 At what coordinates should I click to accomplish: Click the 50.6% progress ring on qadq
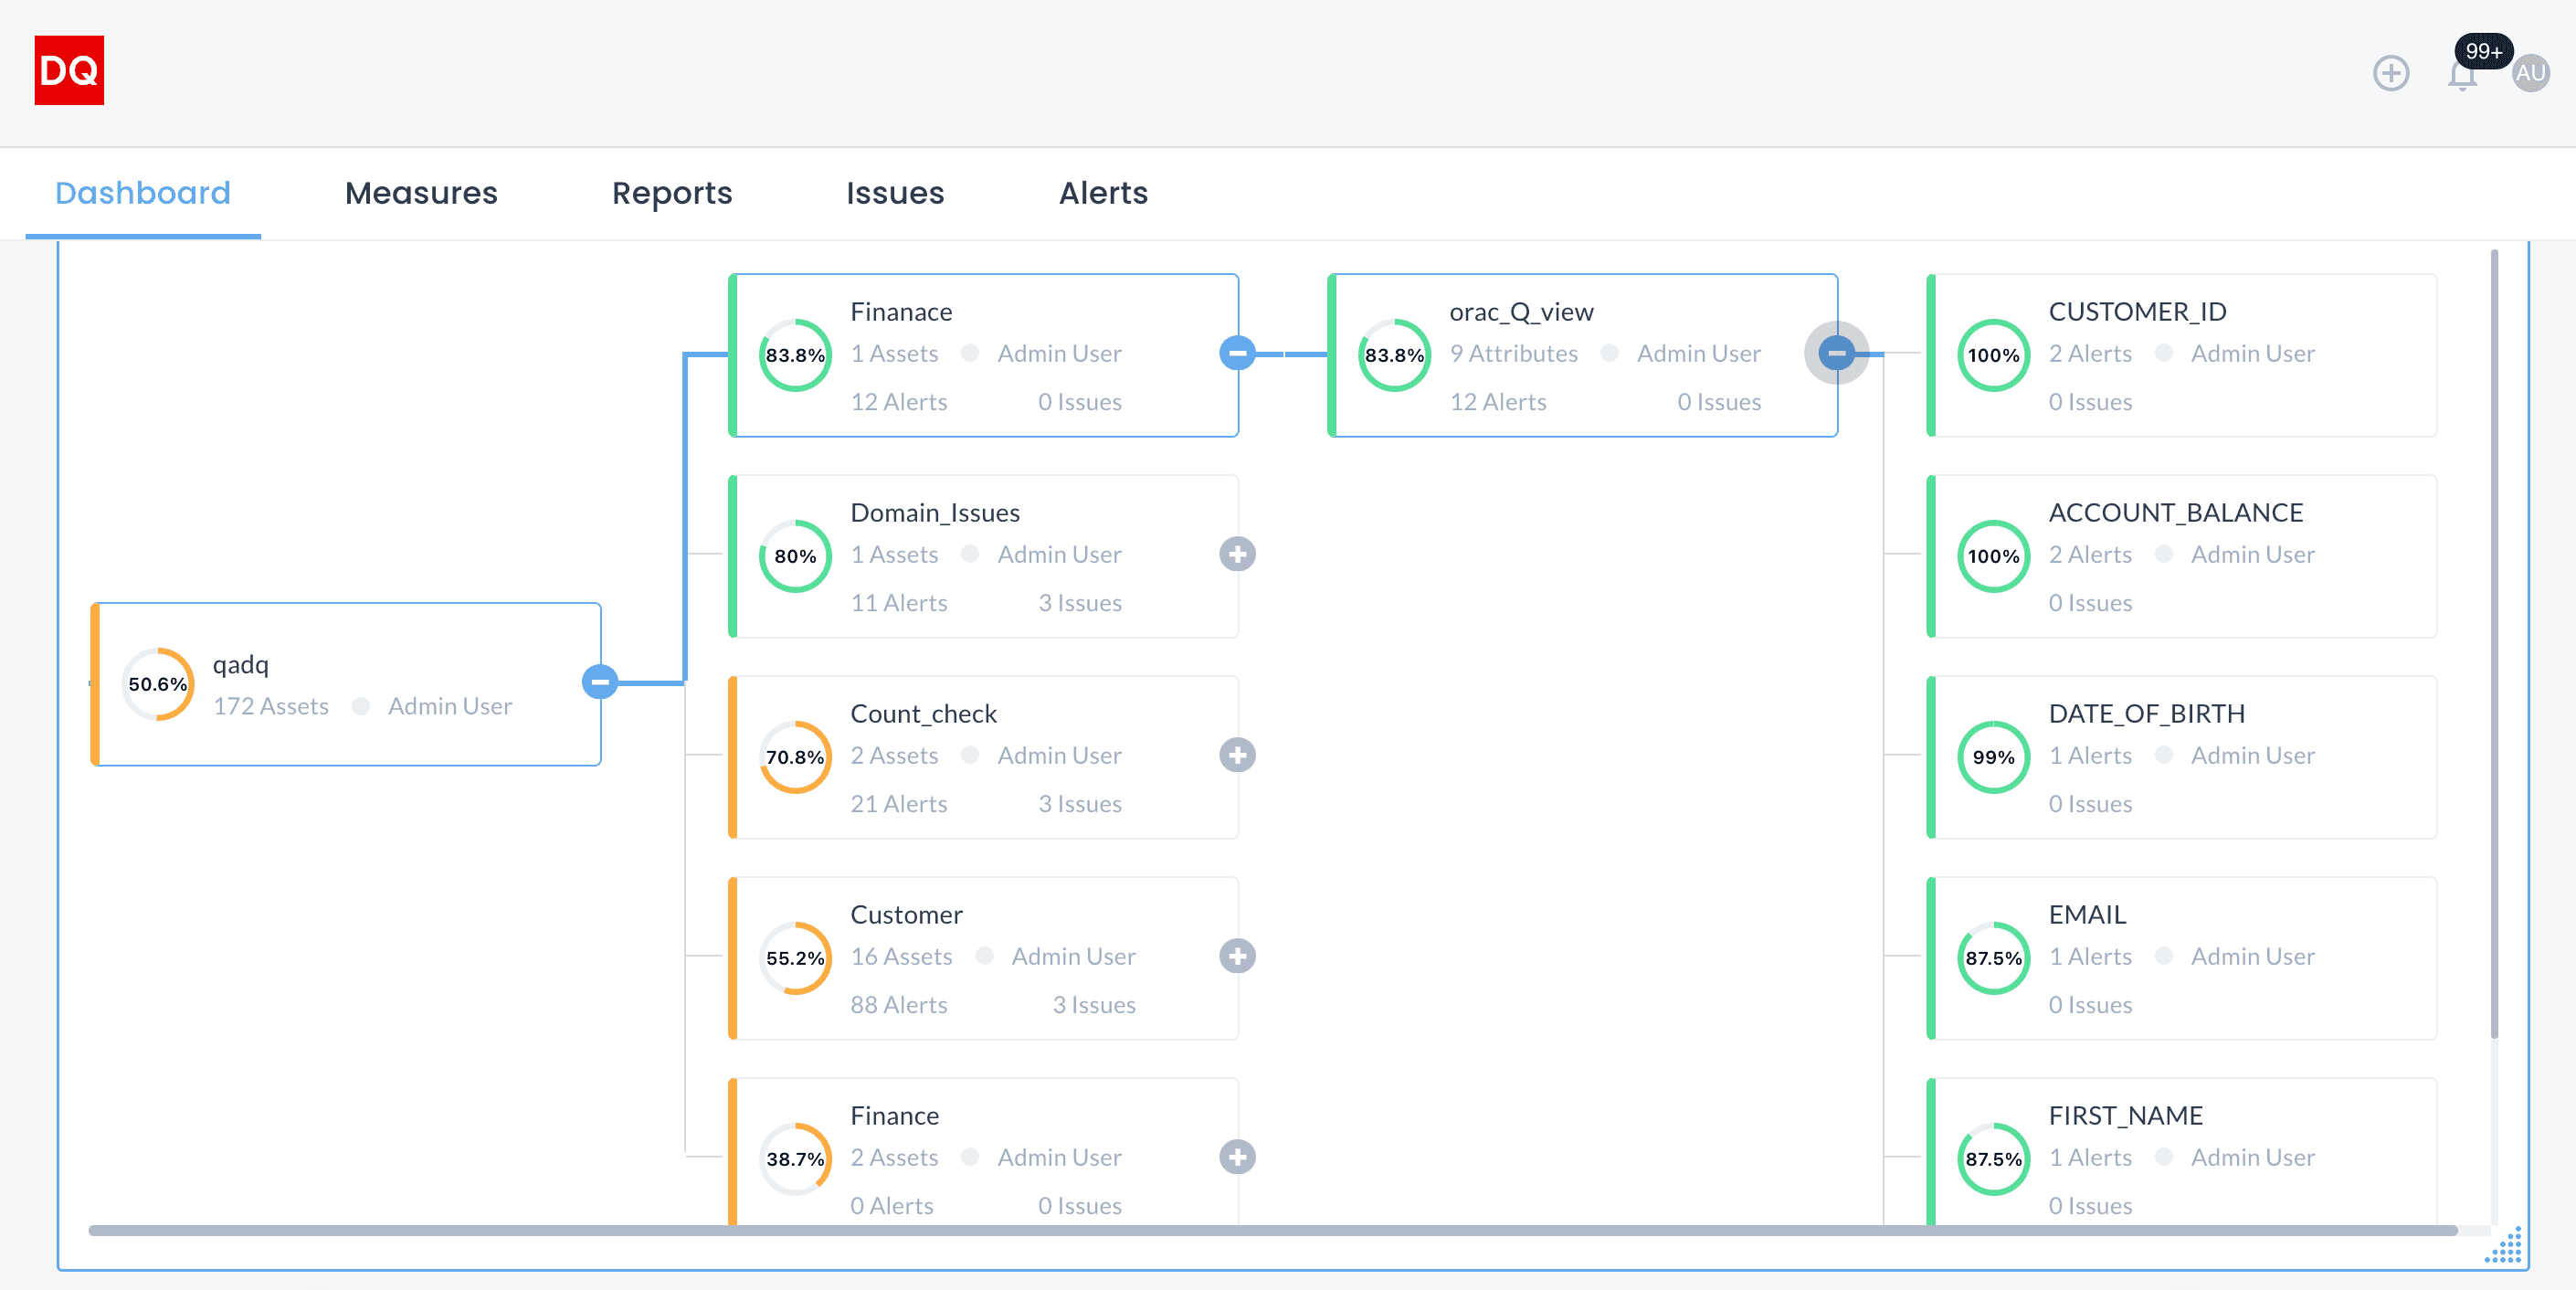click(157, 684)
